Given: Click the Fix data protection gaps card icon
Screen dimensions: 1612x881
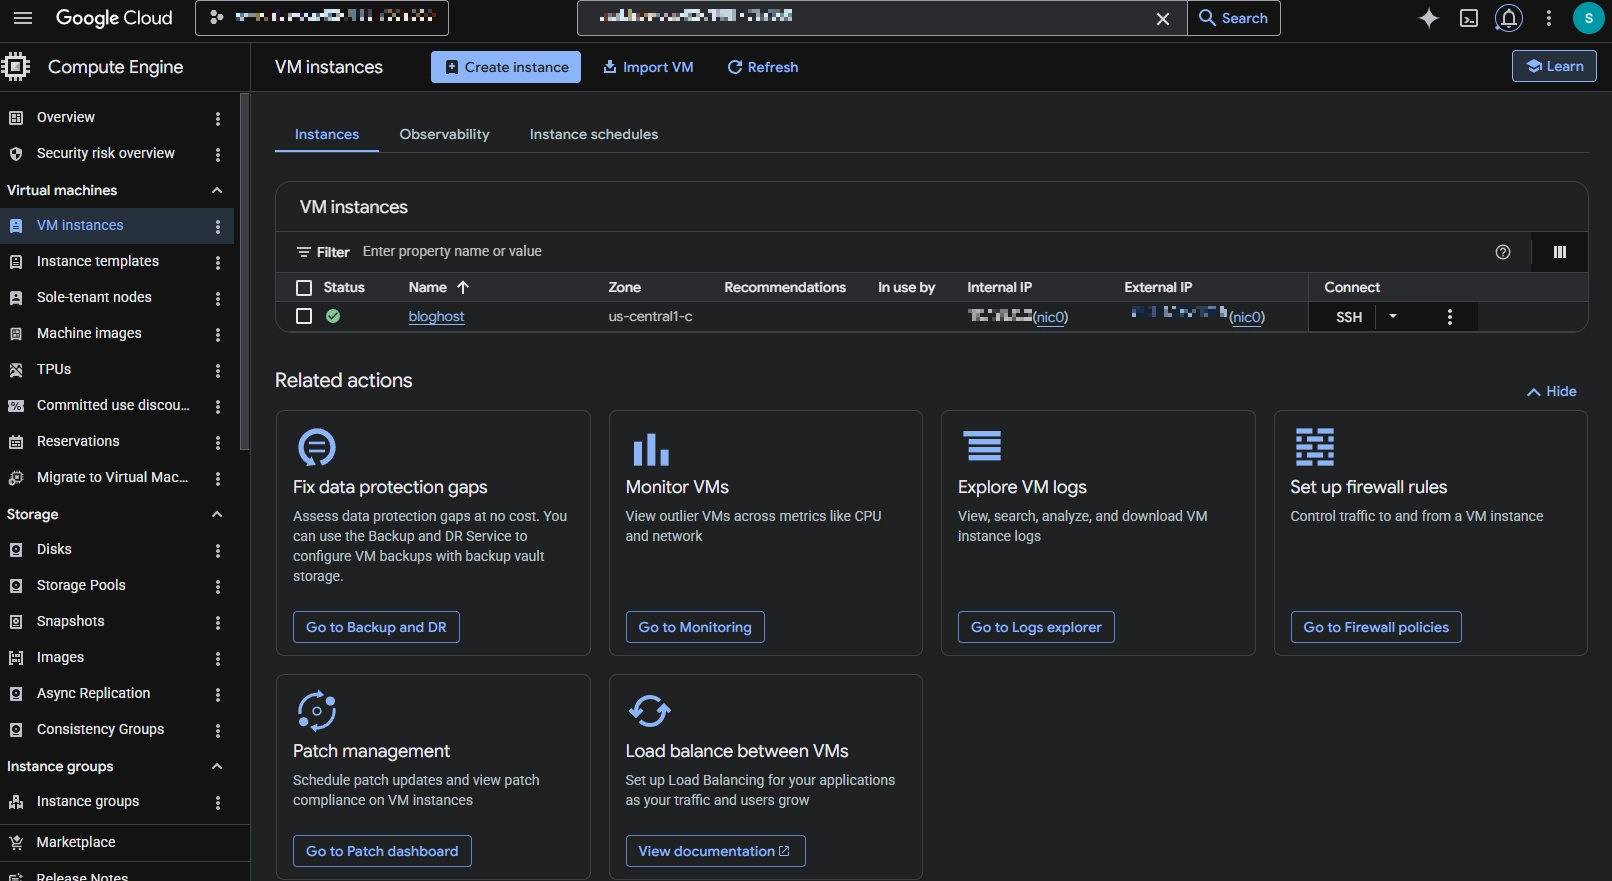Looking at the screenshot, I should (x=317, y=447).
